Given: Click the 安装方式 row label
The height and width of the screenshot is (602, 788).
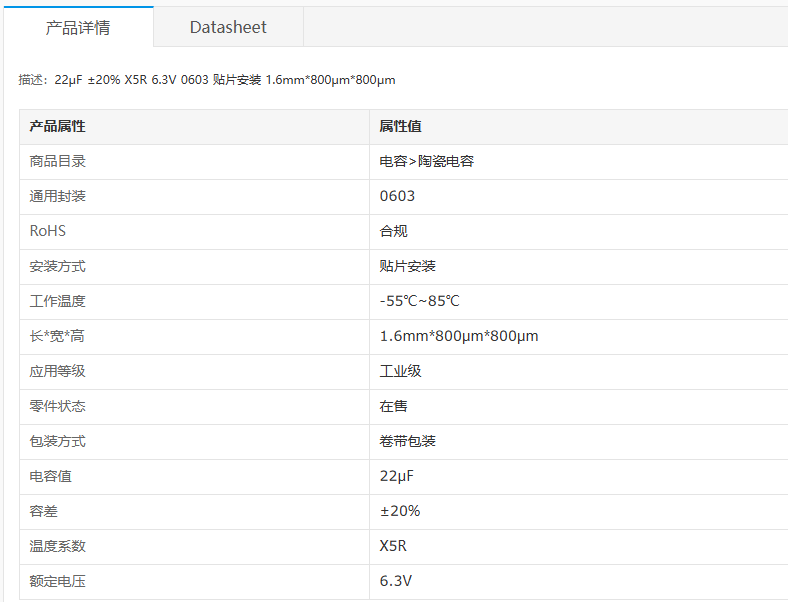Looking at the screenshot, I should click(57, 266).
